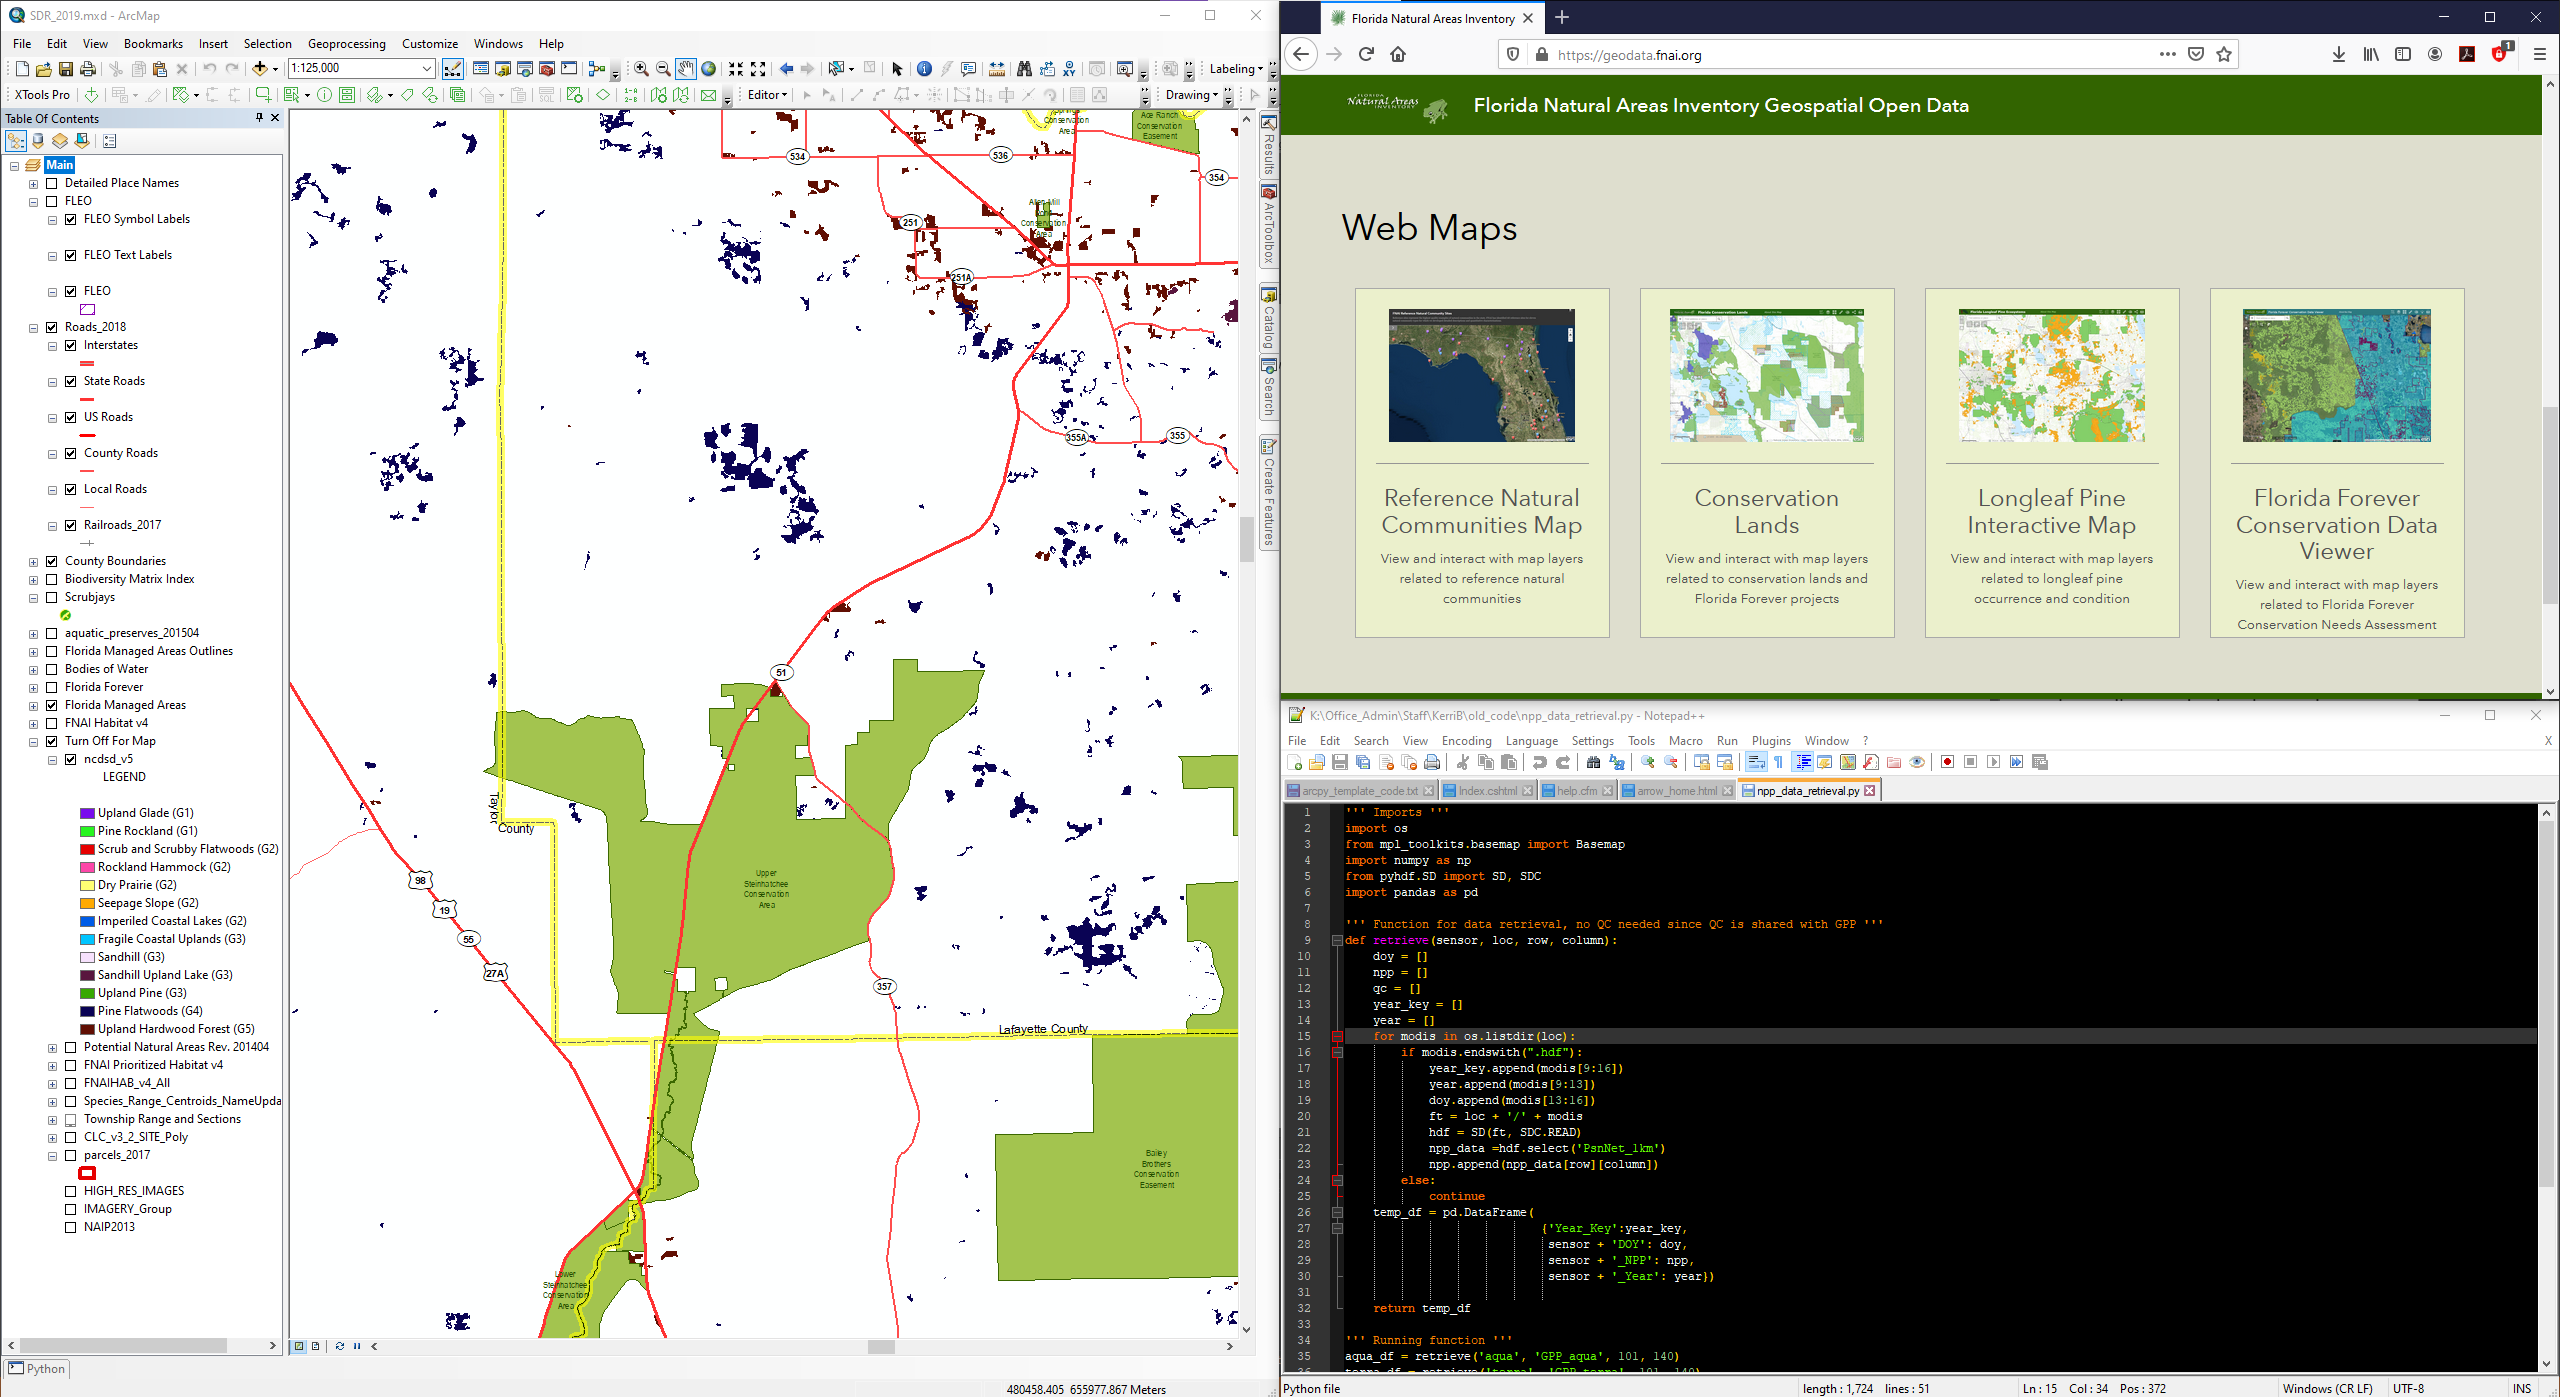The height and width of the screenshot is (1397, 2560).
Task: Click the Zoom In magnifier in ArcMap
Action: [641, 69]
